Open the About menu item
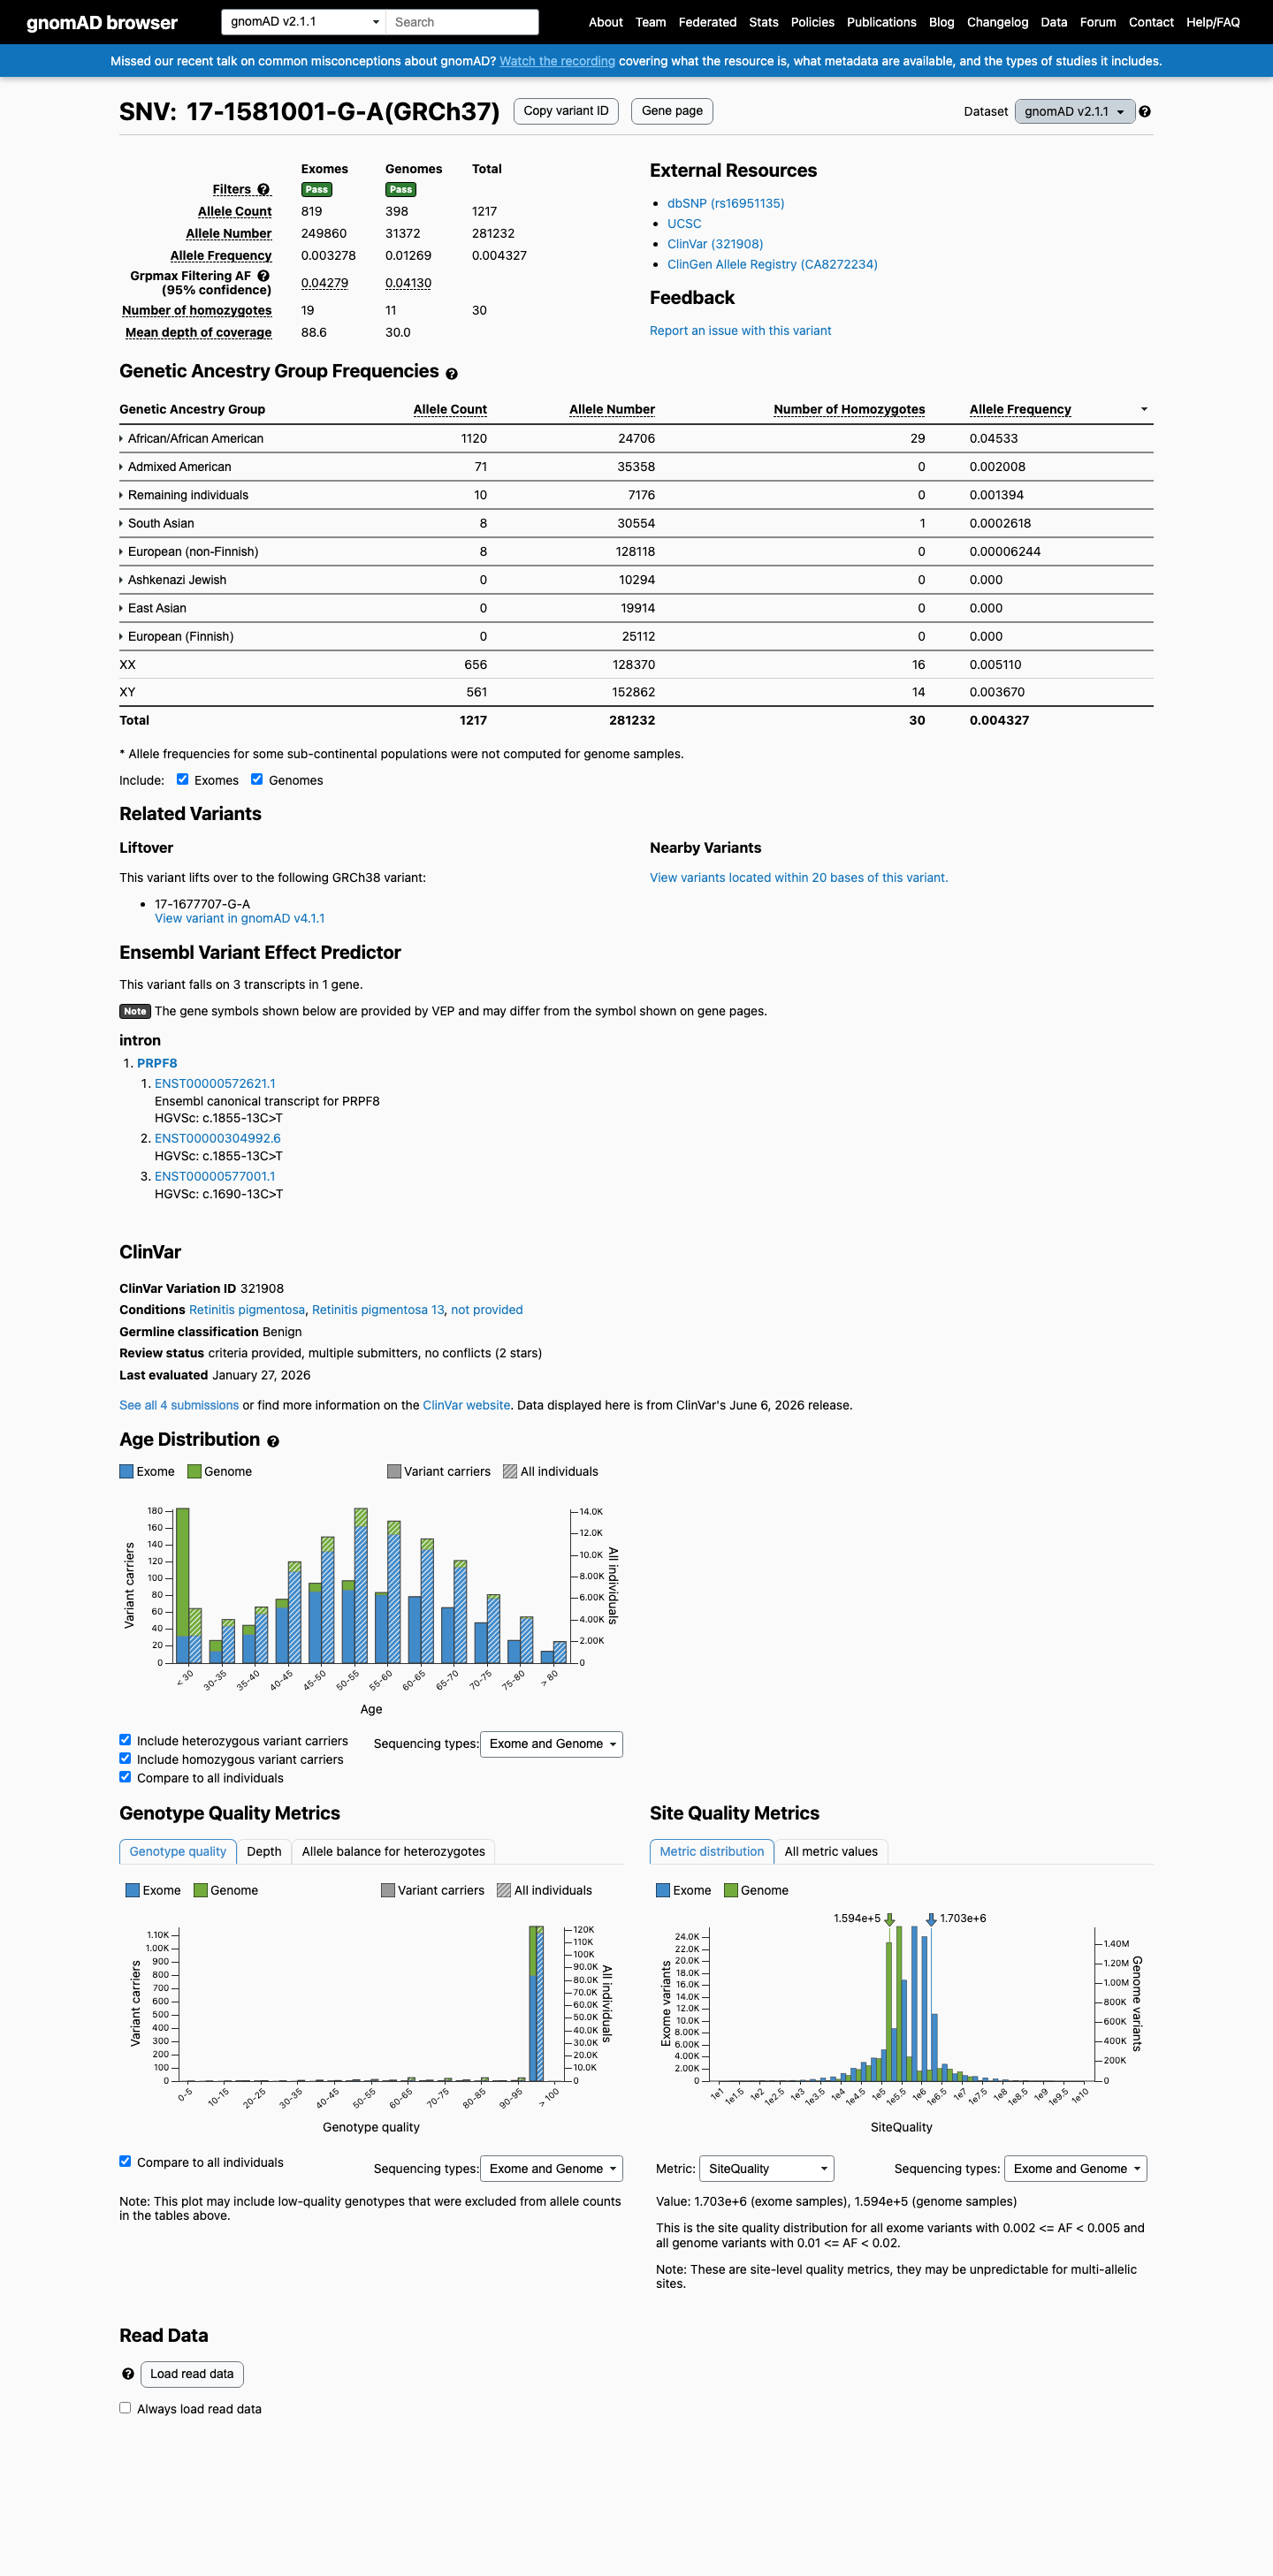This screenshot has width=1273, height=2576. pos(606,22)
